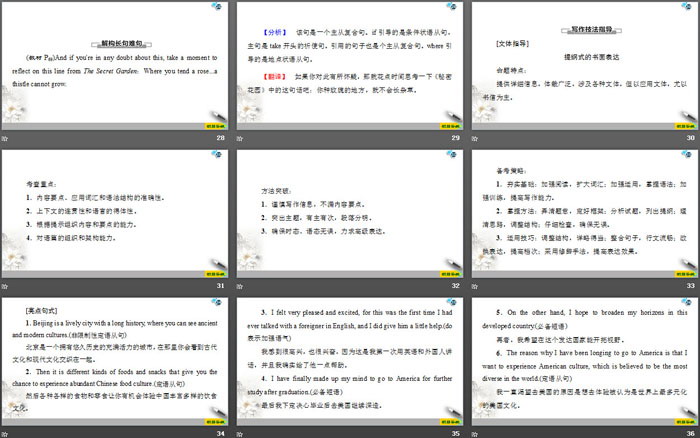Click the red 【翻译】 label on slide 29

(274, 77)
